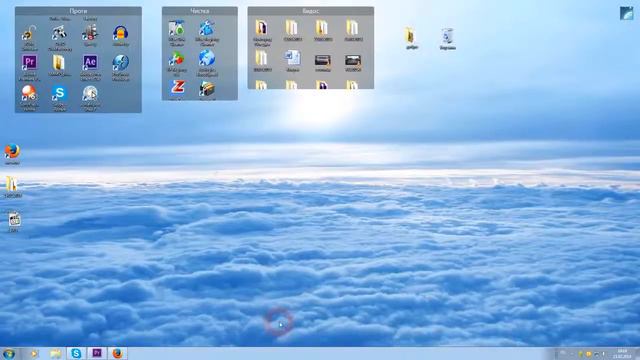The width and height of the screenshot is (640, 360).
Task: Click the feather icon in top-right desktop corner
Action: [x=627, y=13]
